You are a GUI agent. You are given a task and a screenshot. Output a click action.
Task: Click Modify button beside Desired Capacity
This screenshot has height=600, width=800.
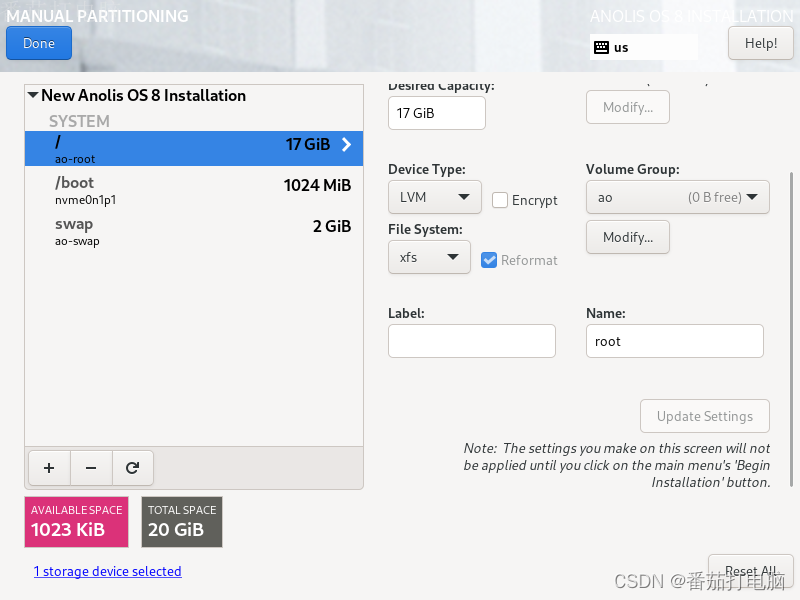[x=628, y=107]
